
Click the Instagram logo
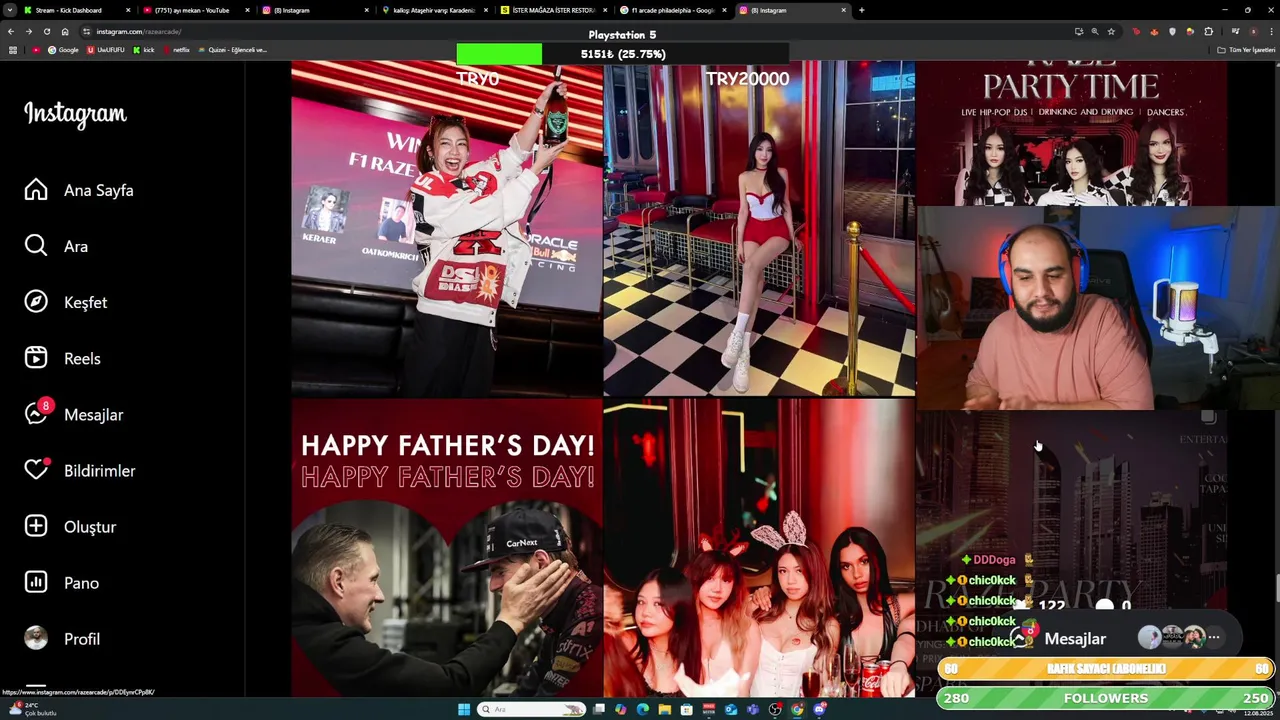(75, 114)
